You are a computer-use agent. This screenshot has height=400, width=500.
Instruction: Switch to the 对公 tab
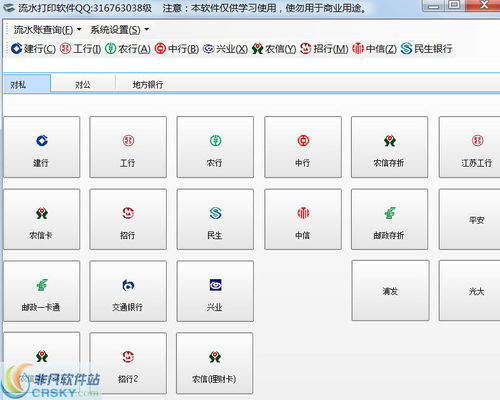(x=83, y=84)
